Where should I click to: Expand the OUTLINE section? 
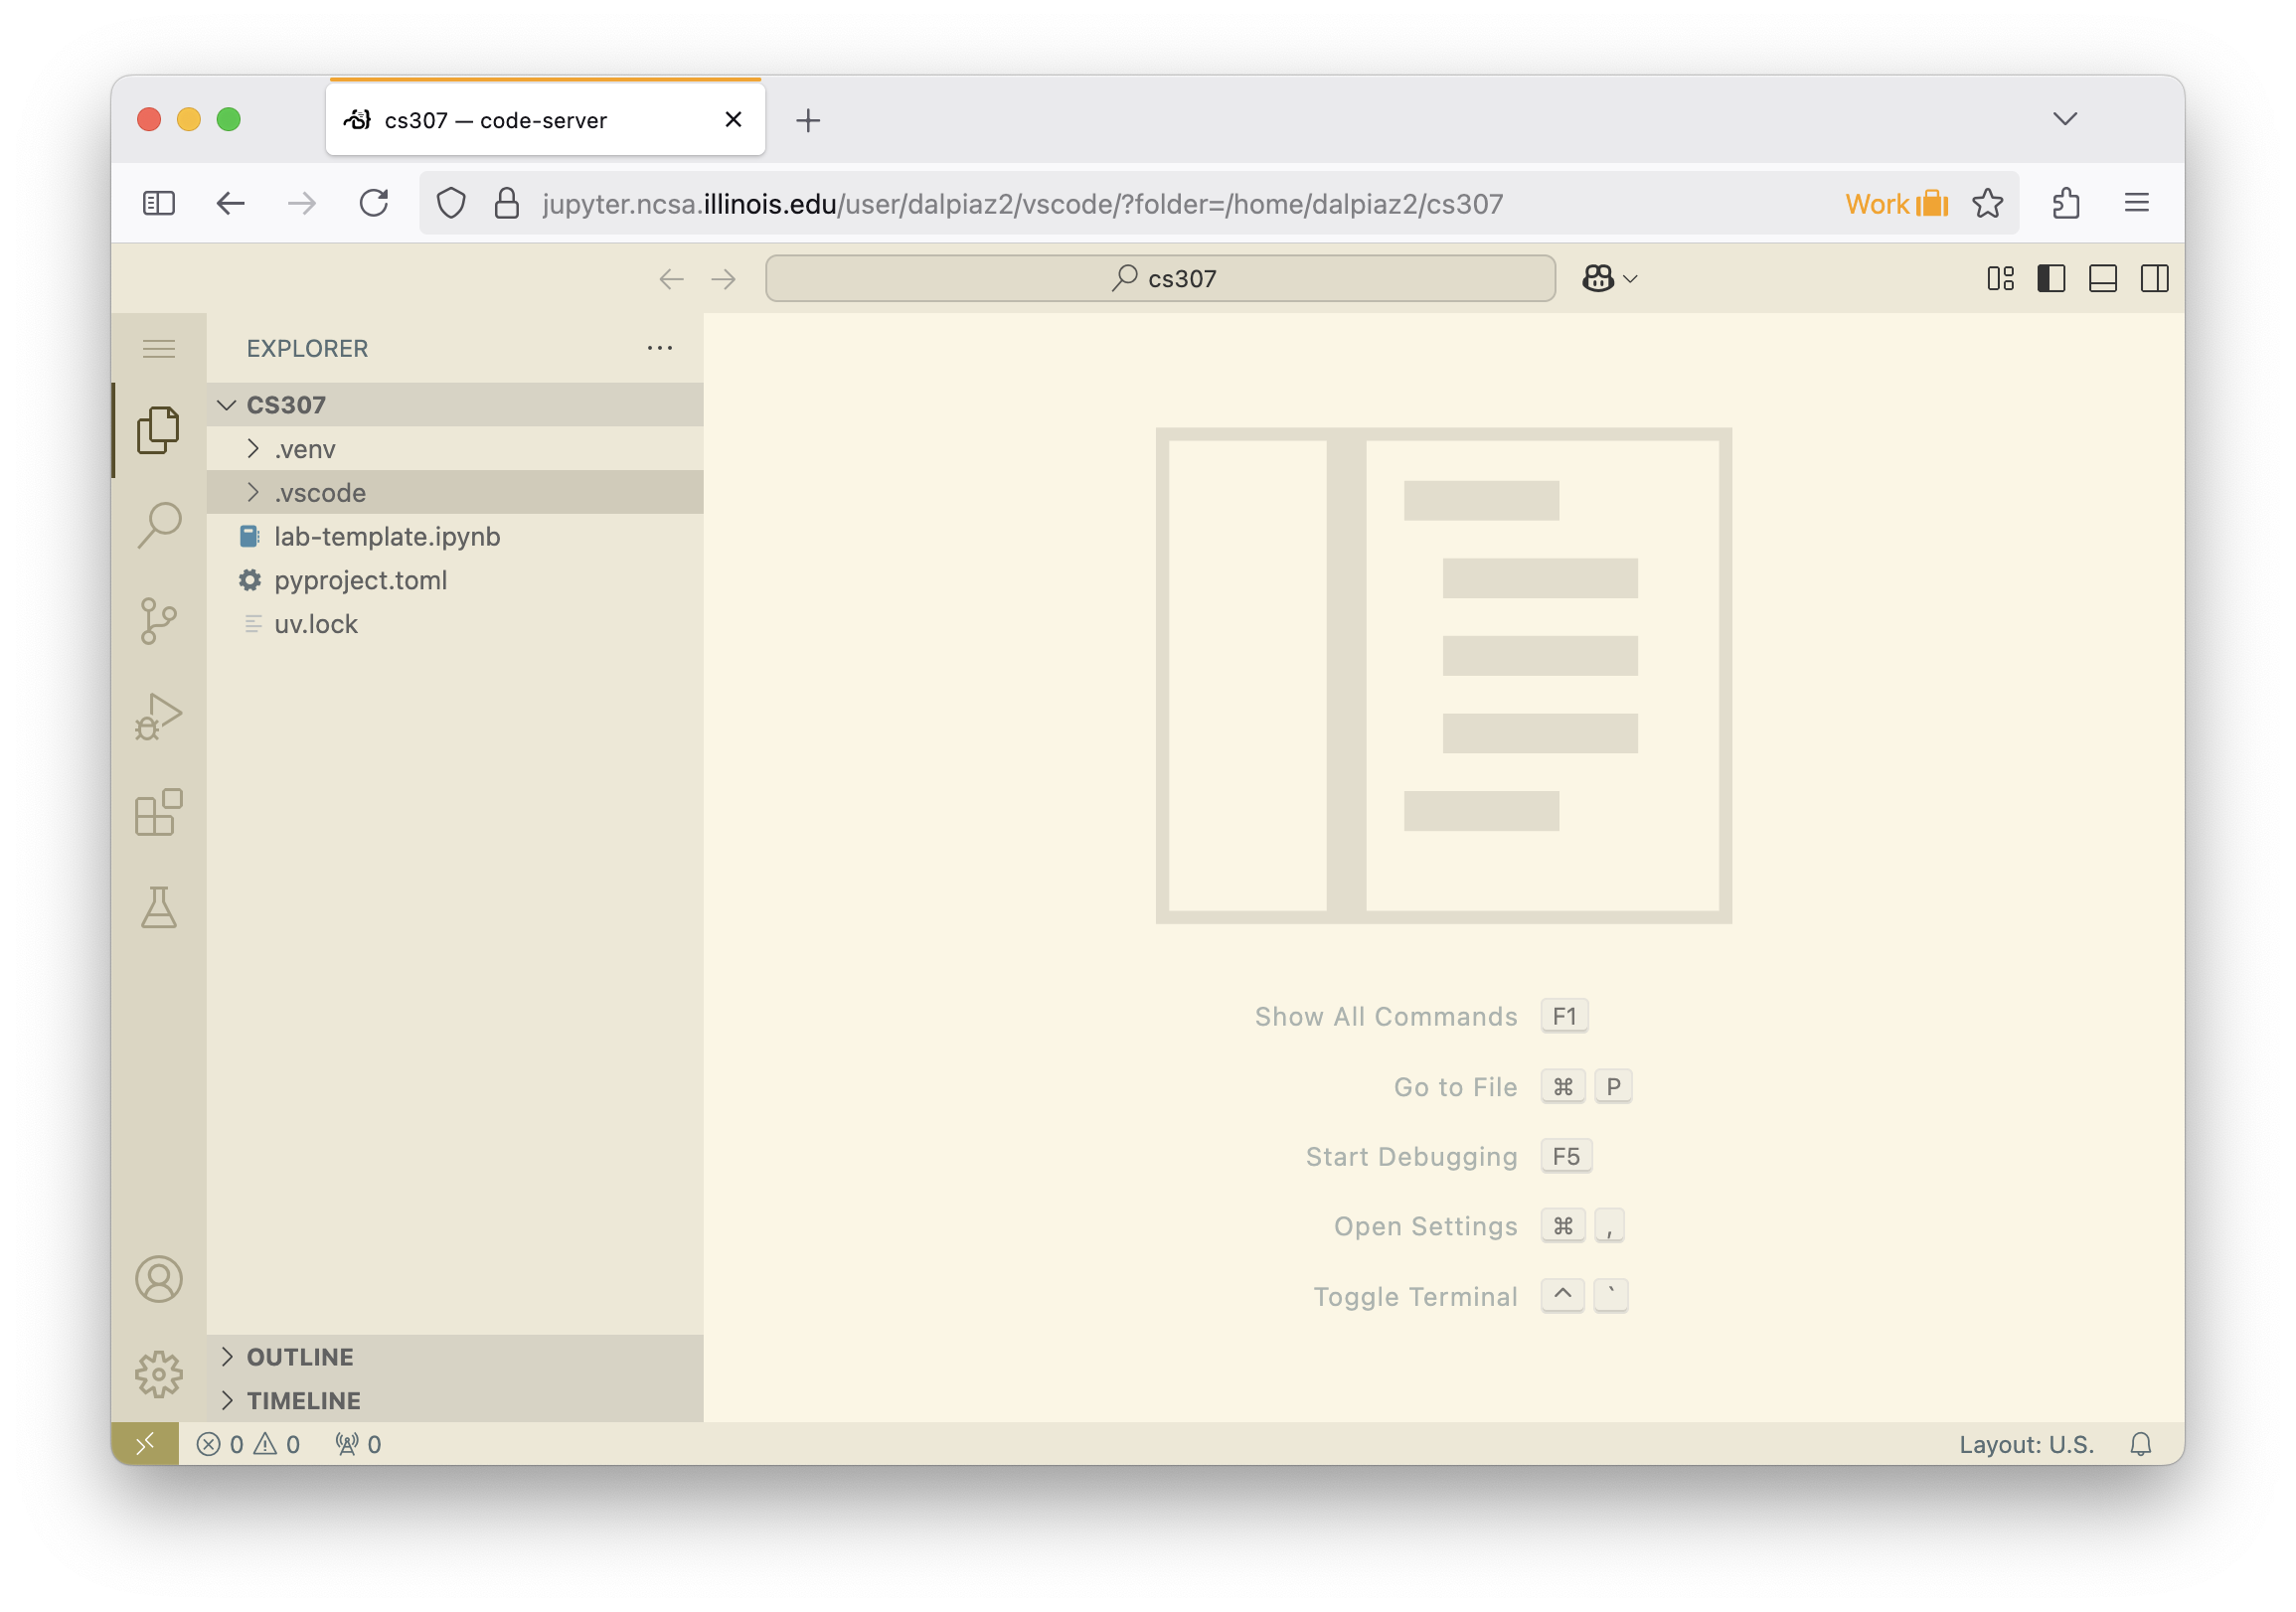(300, 1357)
